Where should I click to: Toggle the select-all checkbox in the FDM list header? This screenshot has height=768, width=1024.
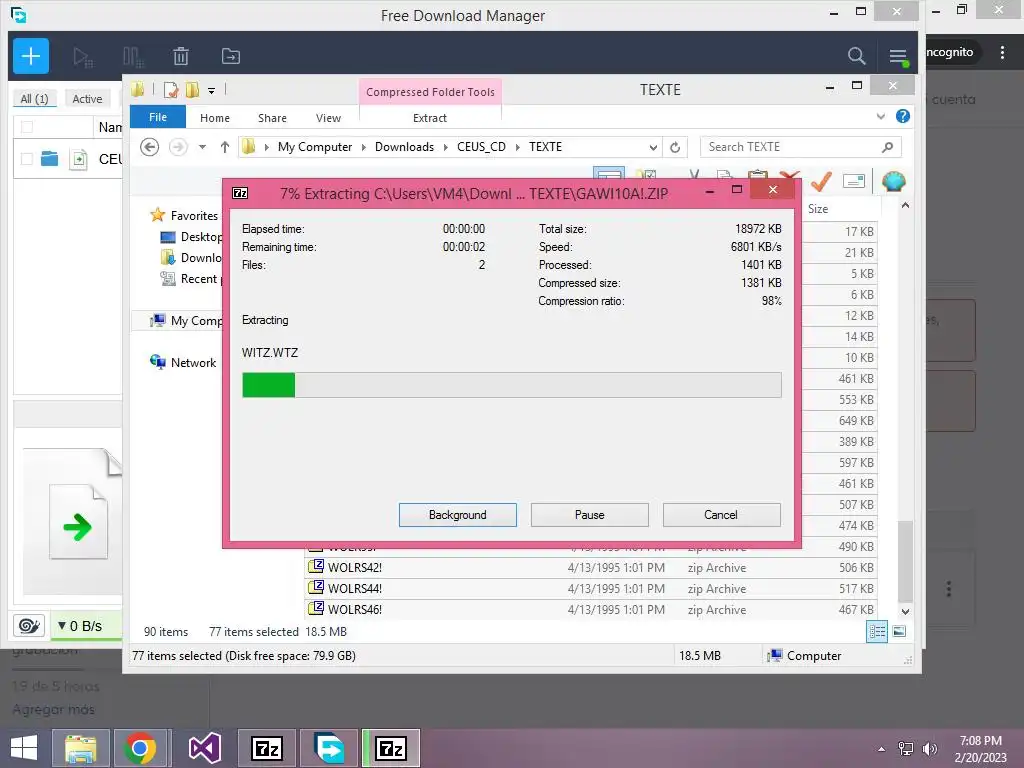pos(27,127)
